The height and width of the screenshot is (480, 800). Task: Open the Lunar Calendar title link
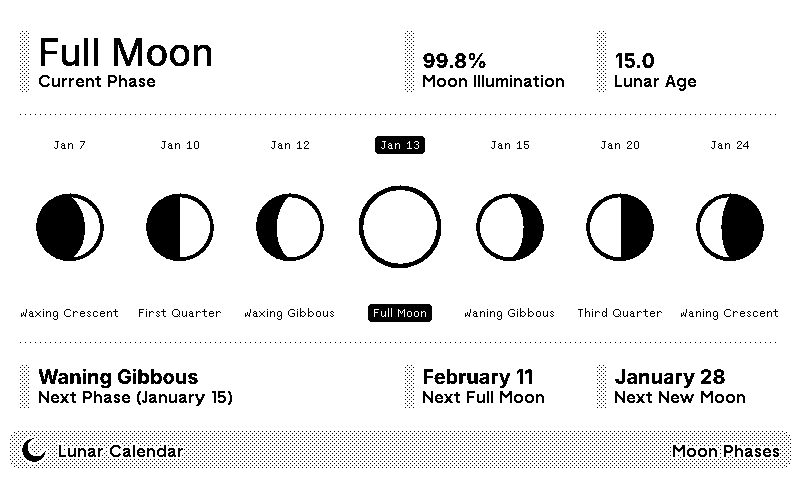[121, 451]
